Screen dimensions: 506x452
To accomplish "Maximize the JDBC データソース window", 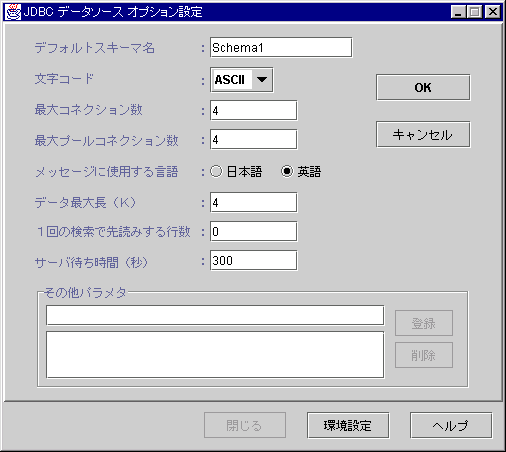I will [x=475, y=12].
